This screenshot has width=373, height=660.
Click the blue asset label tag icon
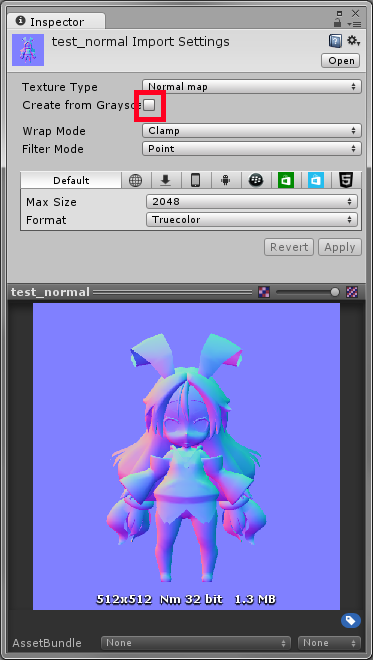(351, 620)
